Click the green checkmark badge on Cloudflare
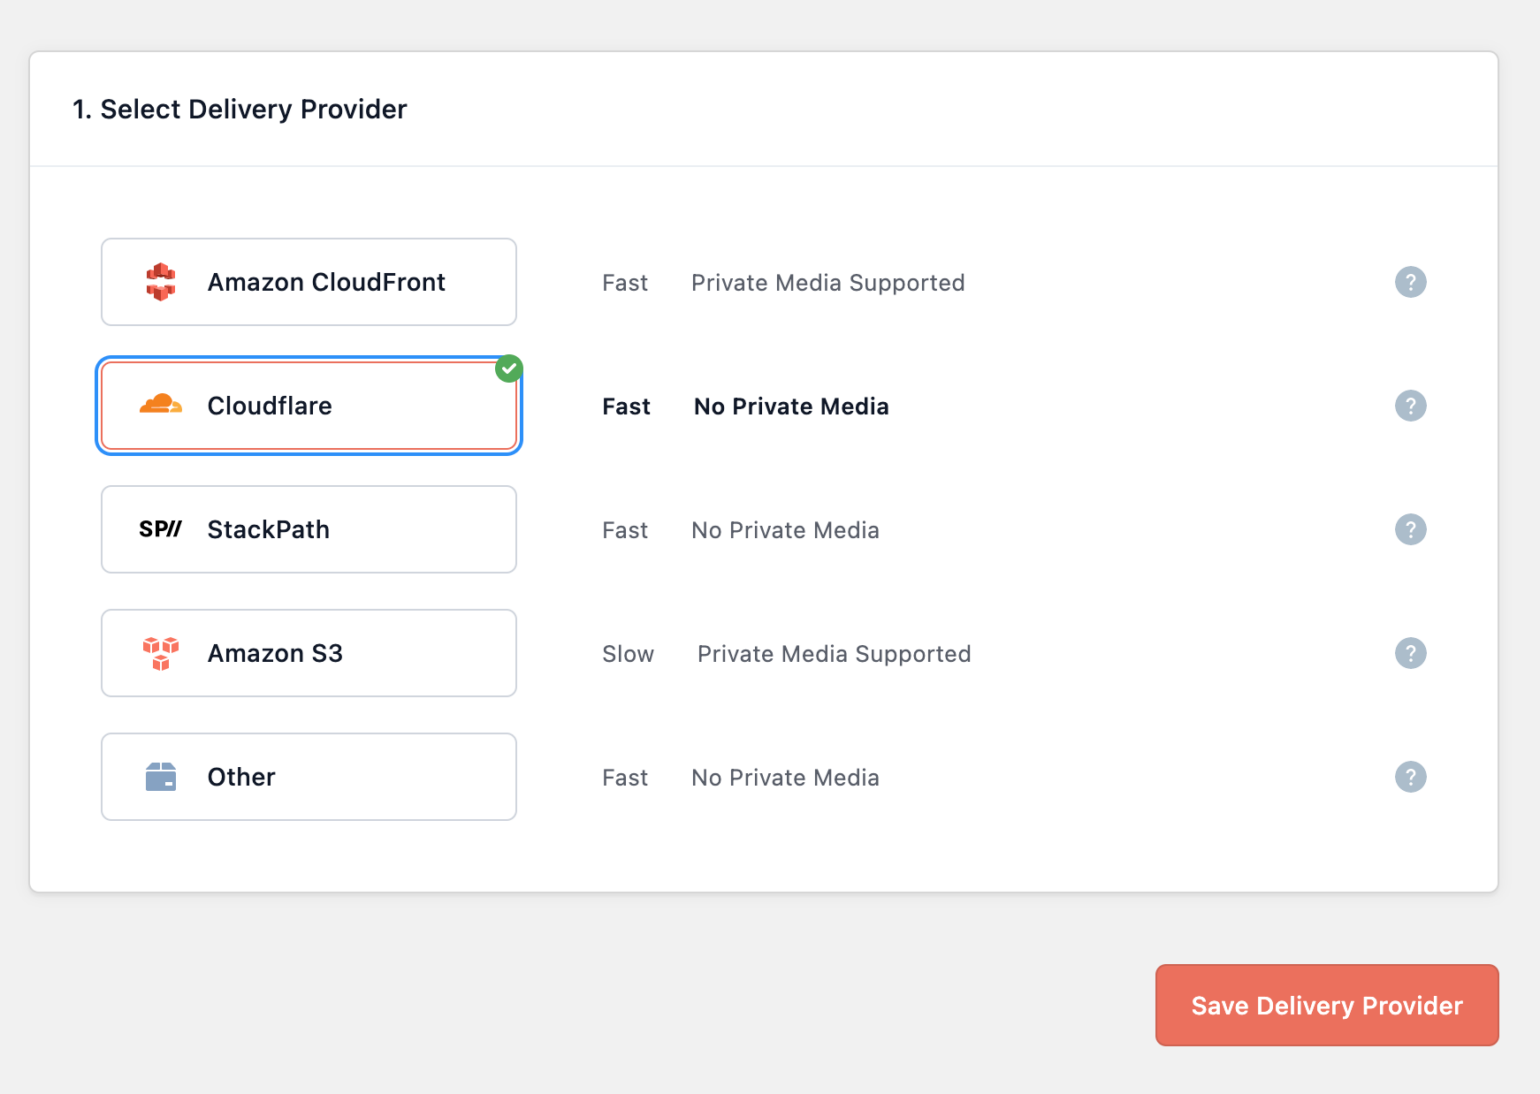 tap(509, 368)
